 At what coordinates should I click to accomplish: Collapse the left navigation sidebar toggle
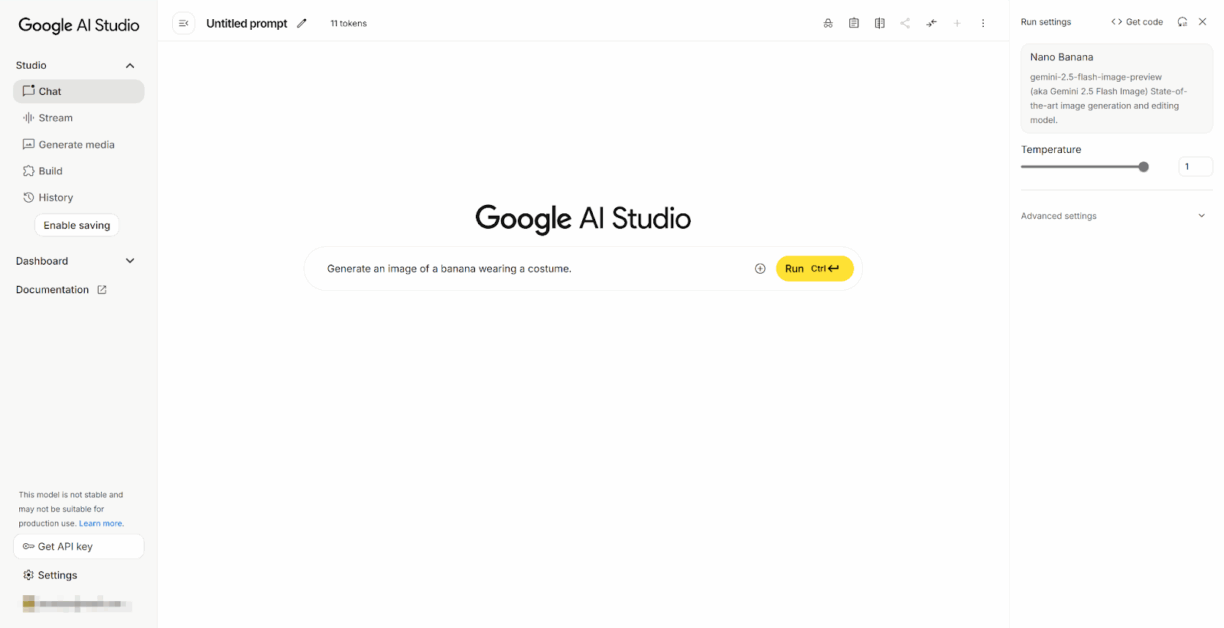pyautogui.click(x=183, y=23)
